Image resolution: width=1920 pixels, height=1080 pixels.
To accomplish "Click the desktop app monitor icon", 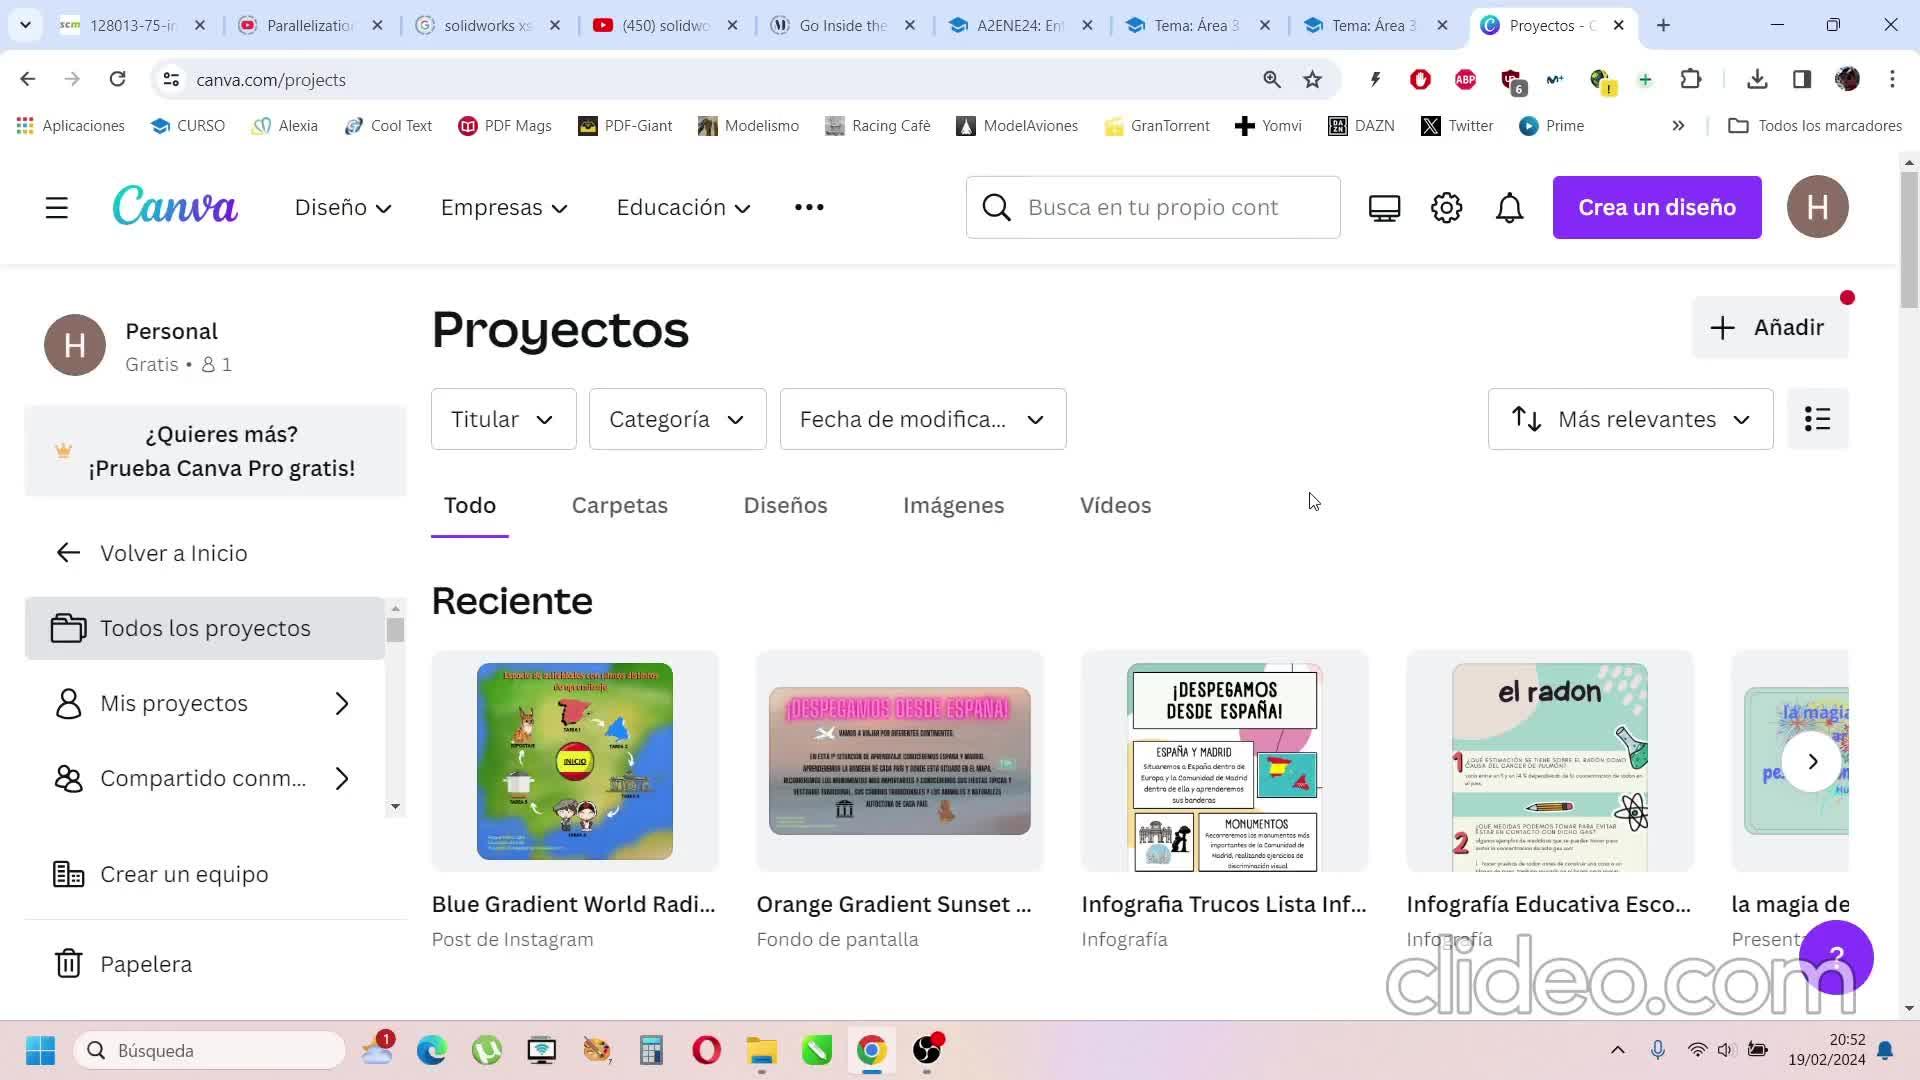I will [1384, 208].
